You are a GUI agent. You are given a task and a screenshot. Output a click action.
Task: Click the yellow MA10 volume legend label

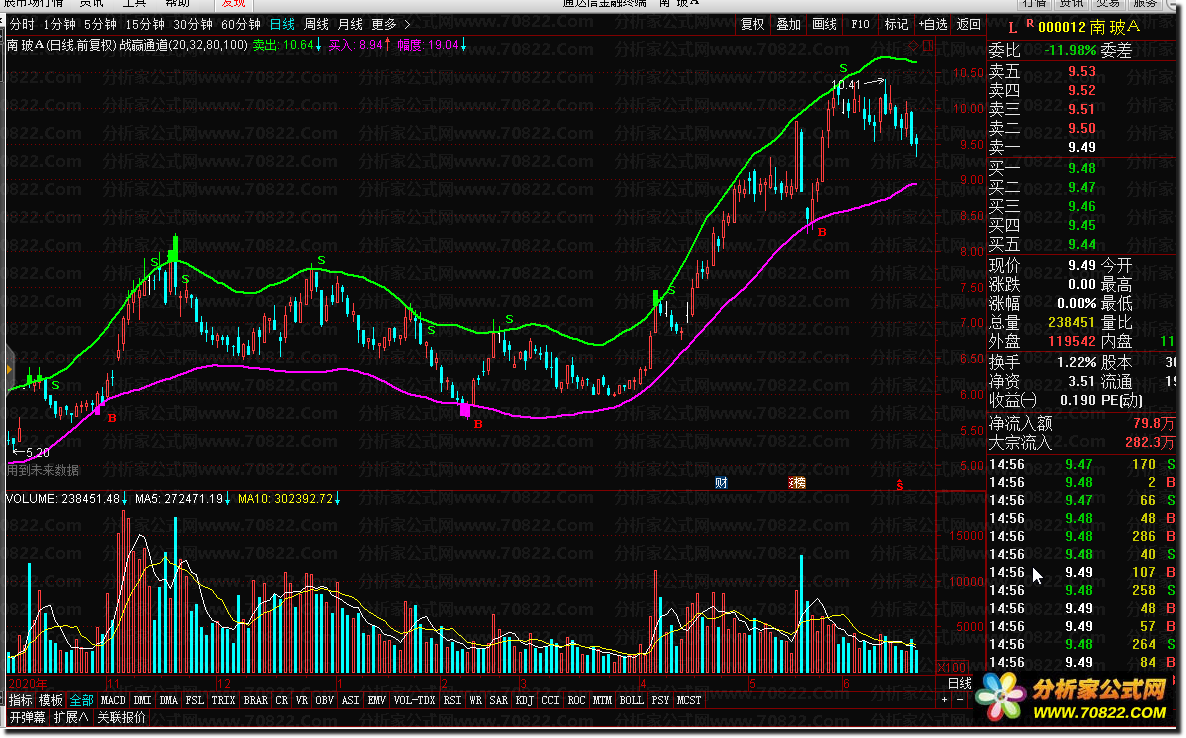pos(288,499)
